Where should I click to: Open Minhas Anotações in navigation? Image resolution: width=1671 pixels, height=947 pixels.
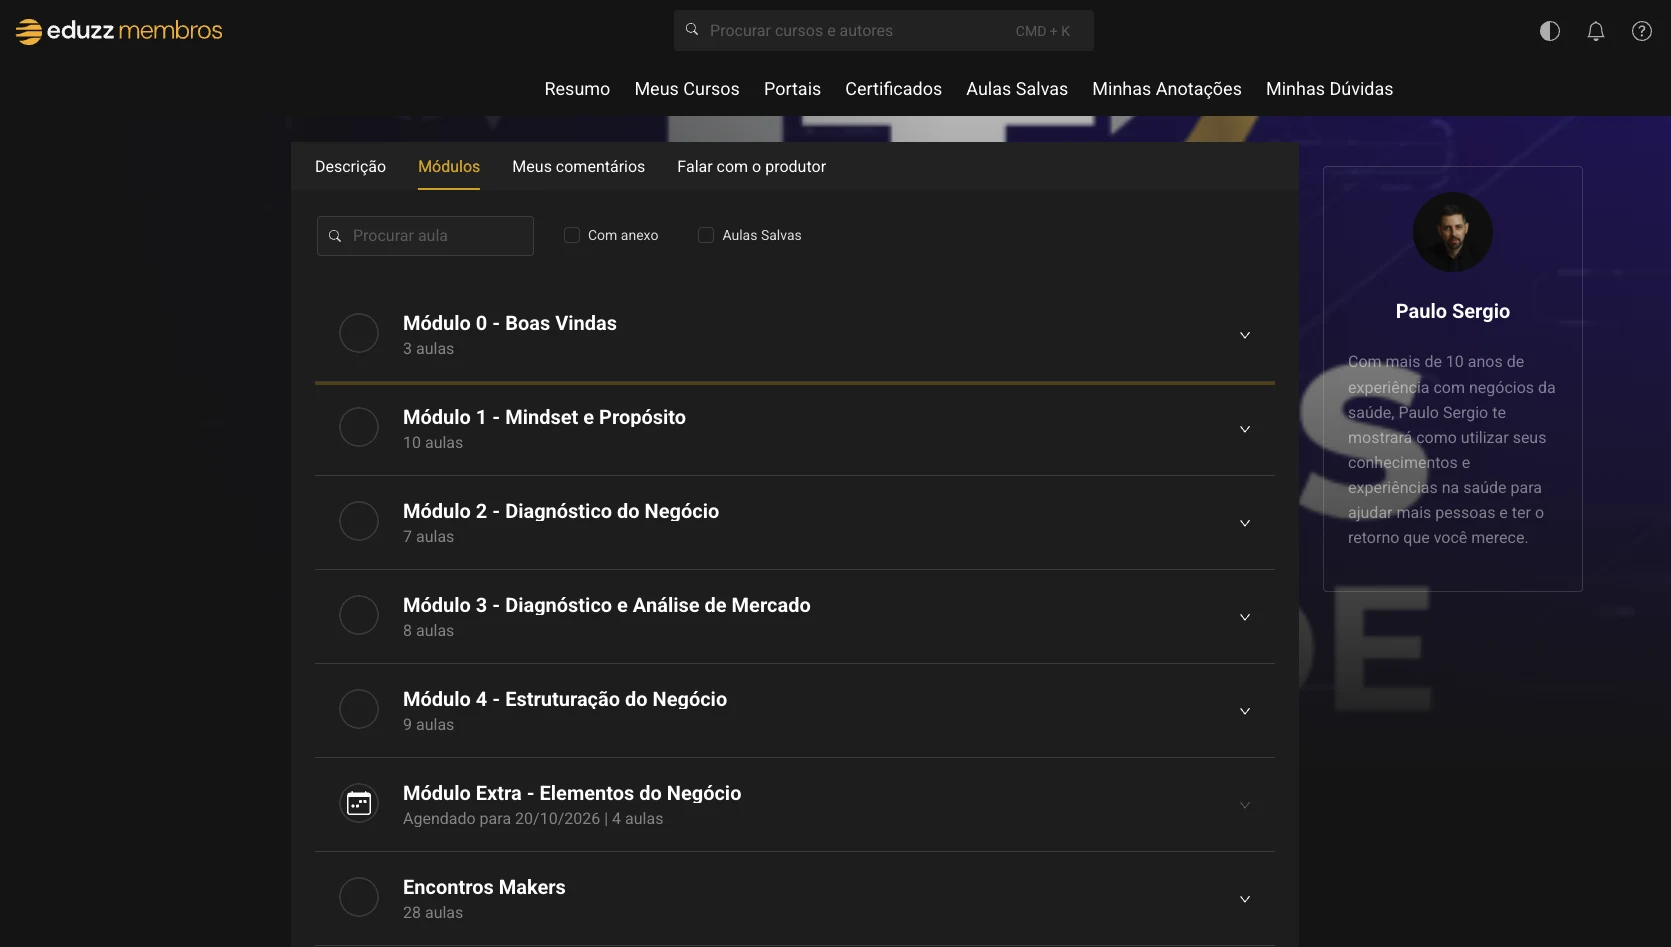pos(1167,89)
